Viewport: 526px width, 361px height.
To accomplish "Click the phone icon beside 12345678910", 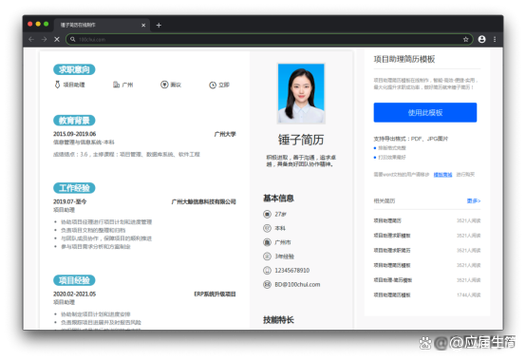I will pyautogui.click(x=267, y=270).
